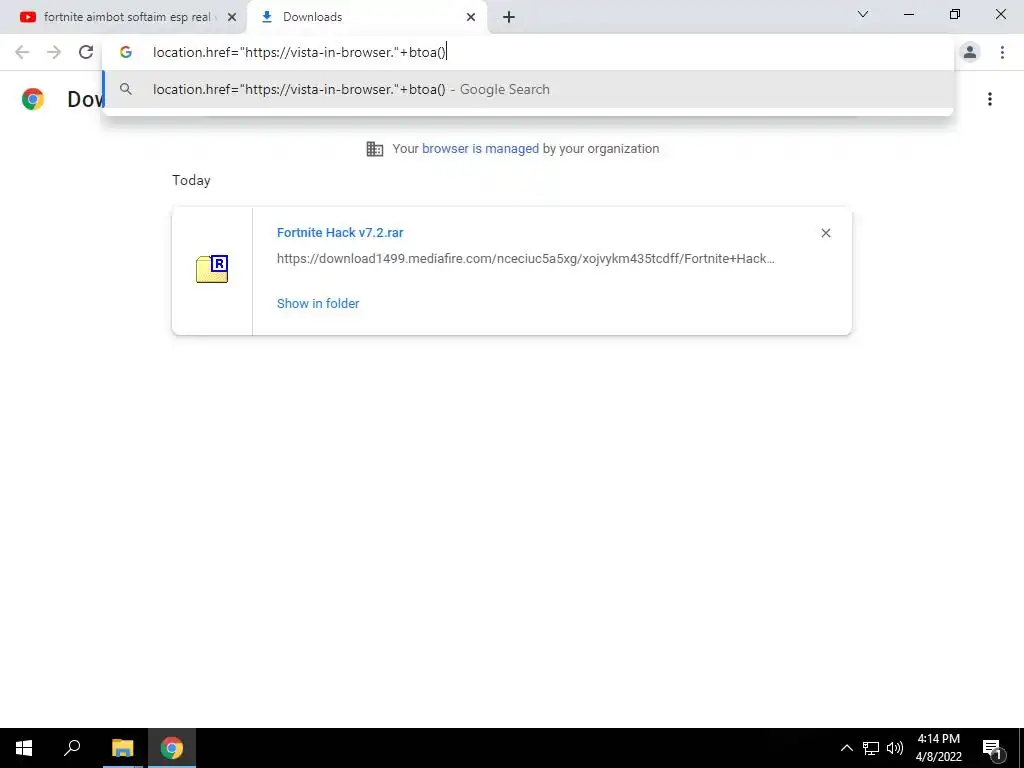Click the Chrome logo on Downloads page

coord(33,99)
